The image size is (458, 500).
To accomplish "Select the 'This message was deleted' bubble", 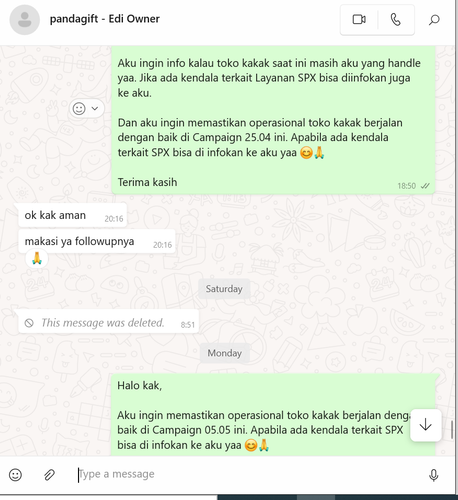I will coord(108,322).
